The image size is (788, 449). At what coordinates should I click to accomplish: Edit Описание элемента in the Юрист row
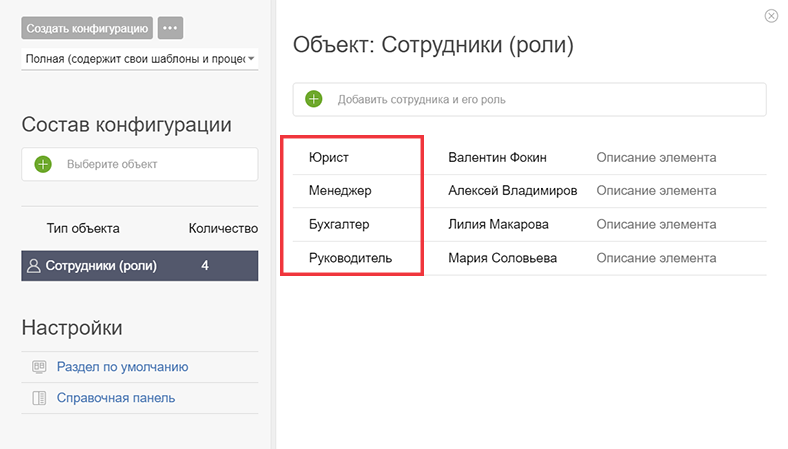pos(656,157)
